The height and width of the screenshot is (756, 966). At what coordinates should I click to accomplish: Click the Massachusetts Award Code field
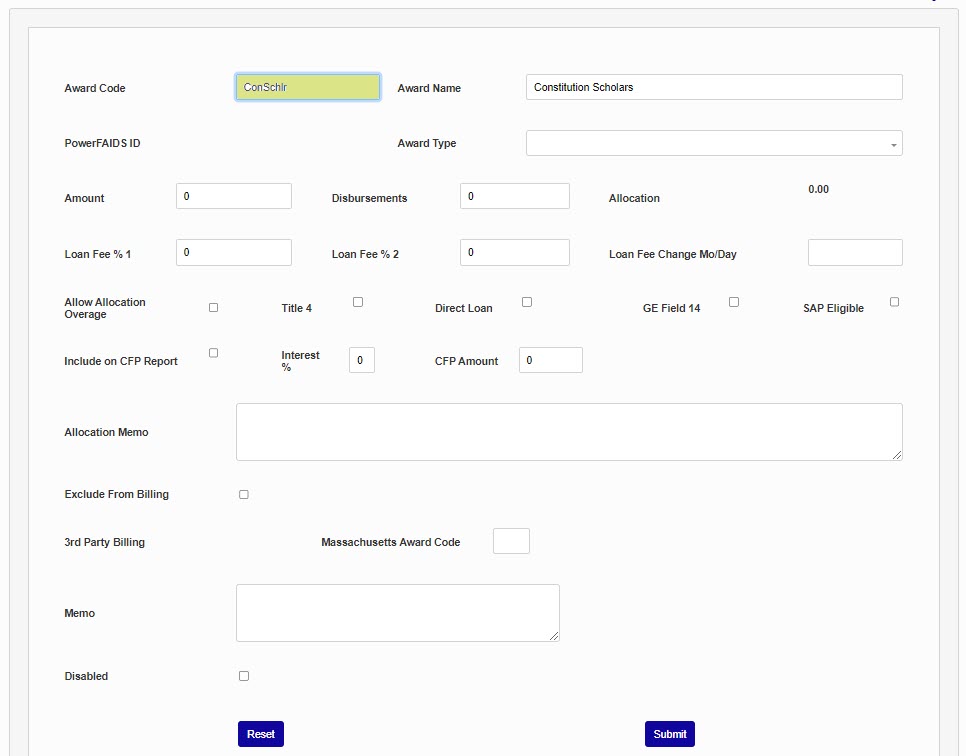(511, 541)
